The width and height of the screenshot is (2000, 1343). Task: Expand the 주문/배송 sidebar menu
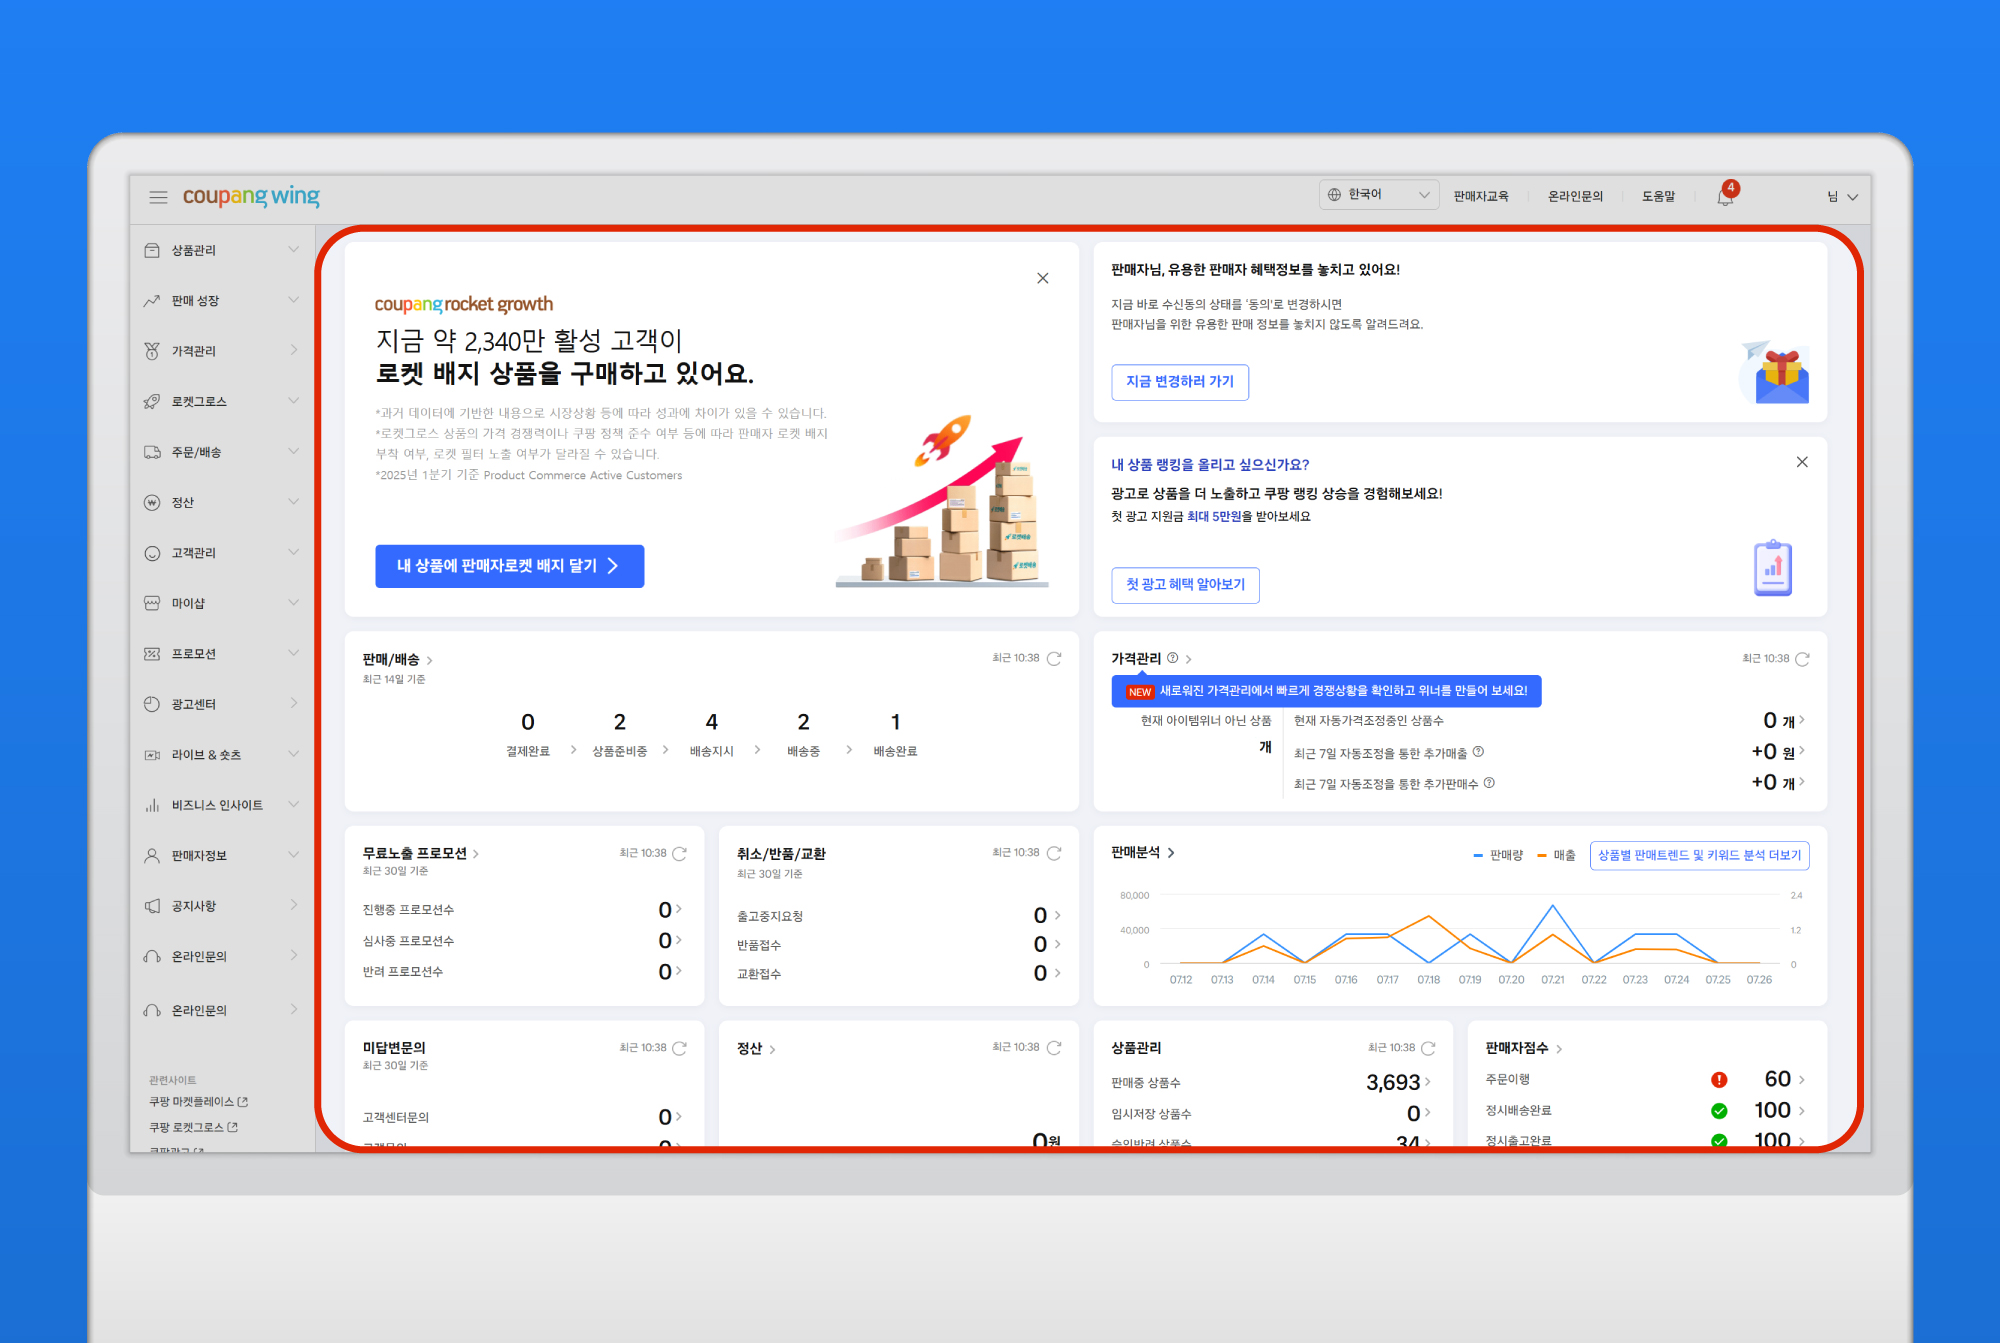(293, 451)
